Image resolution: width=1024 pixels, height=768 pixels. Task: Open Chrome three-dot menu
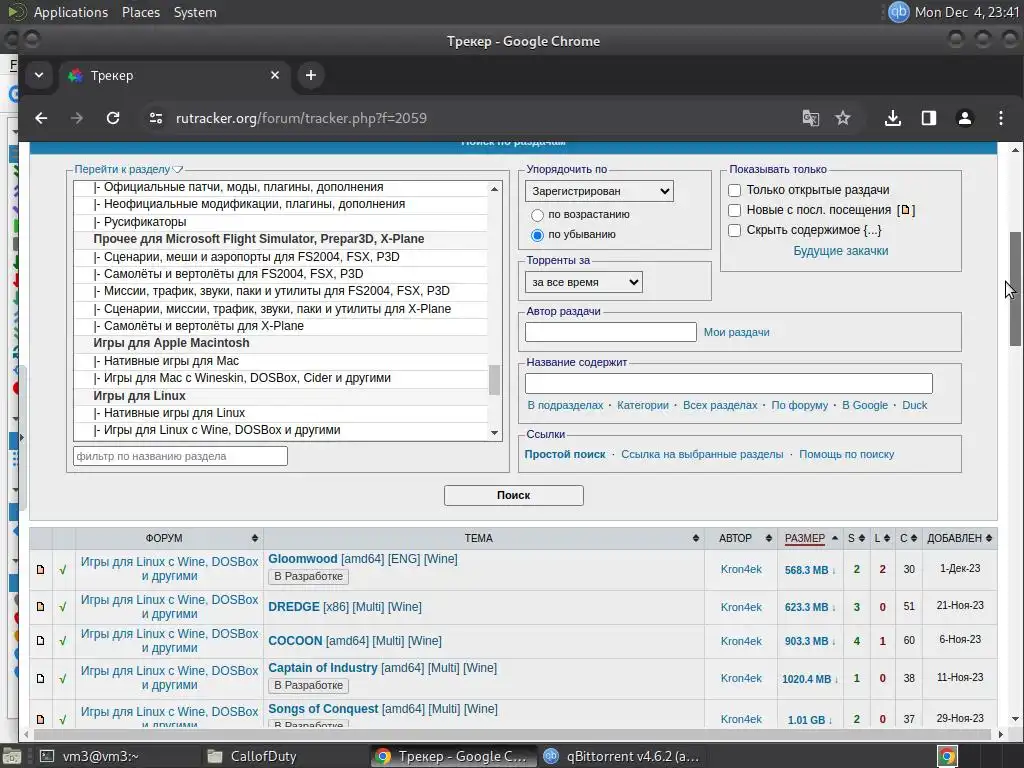1001,118
